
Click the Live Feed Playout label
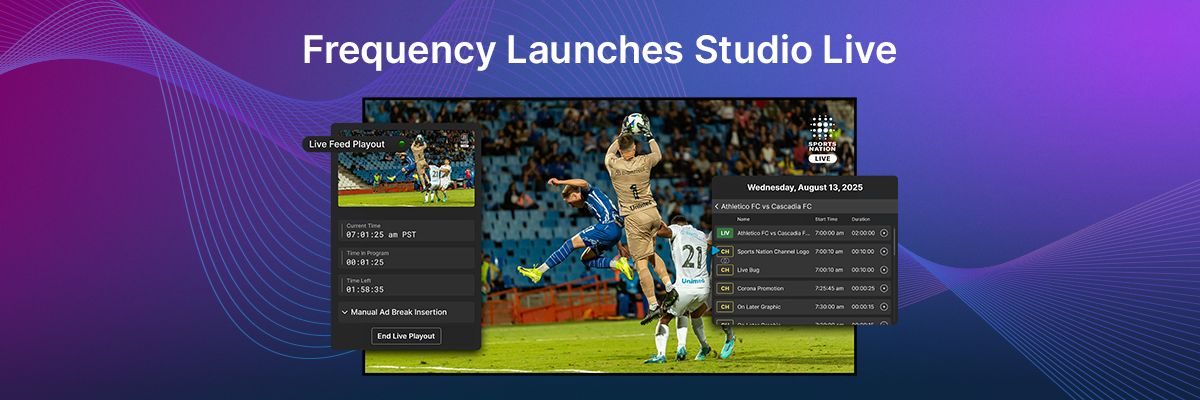(x=347, y=144)
